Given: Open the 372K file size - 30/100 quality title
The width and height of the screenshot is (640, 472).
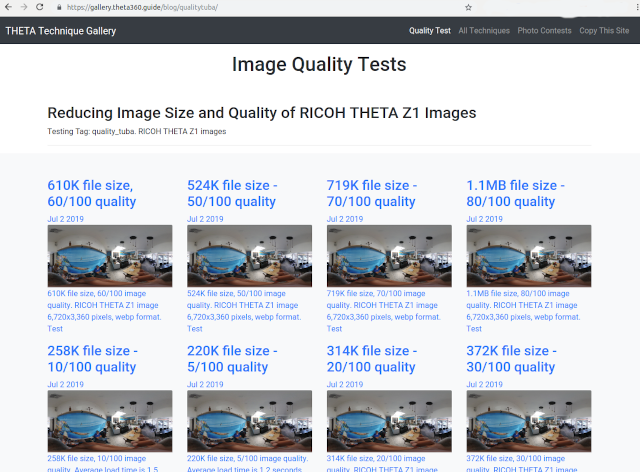Looking at the screenshot, I should click(511, 358).
